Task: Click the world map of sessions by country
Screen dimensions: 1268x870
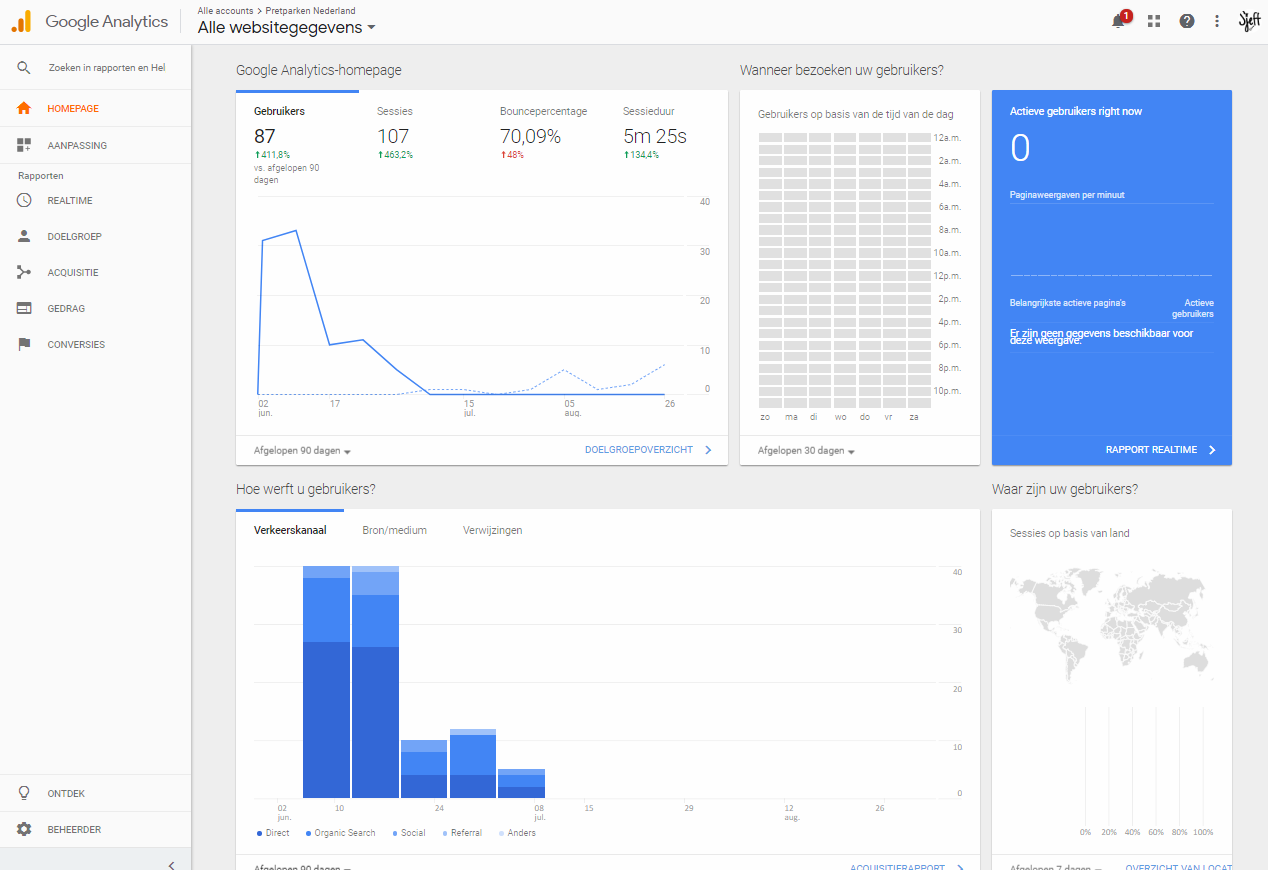Action: pos(1112,625)
